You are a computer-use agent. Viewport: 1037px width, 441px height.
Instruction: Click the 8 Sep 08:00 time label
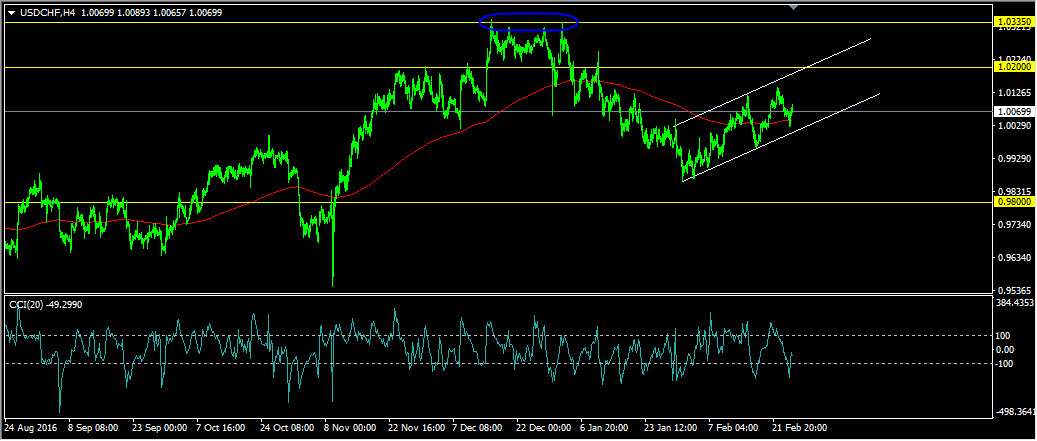click(x=93, y=428)
